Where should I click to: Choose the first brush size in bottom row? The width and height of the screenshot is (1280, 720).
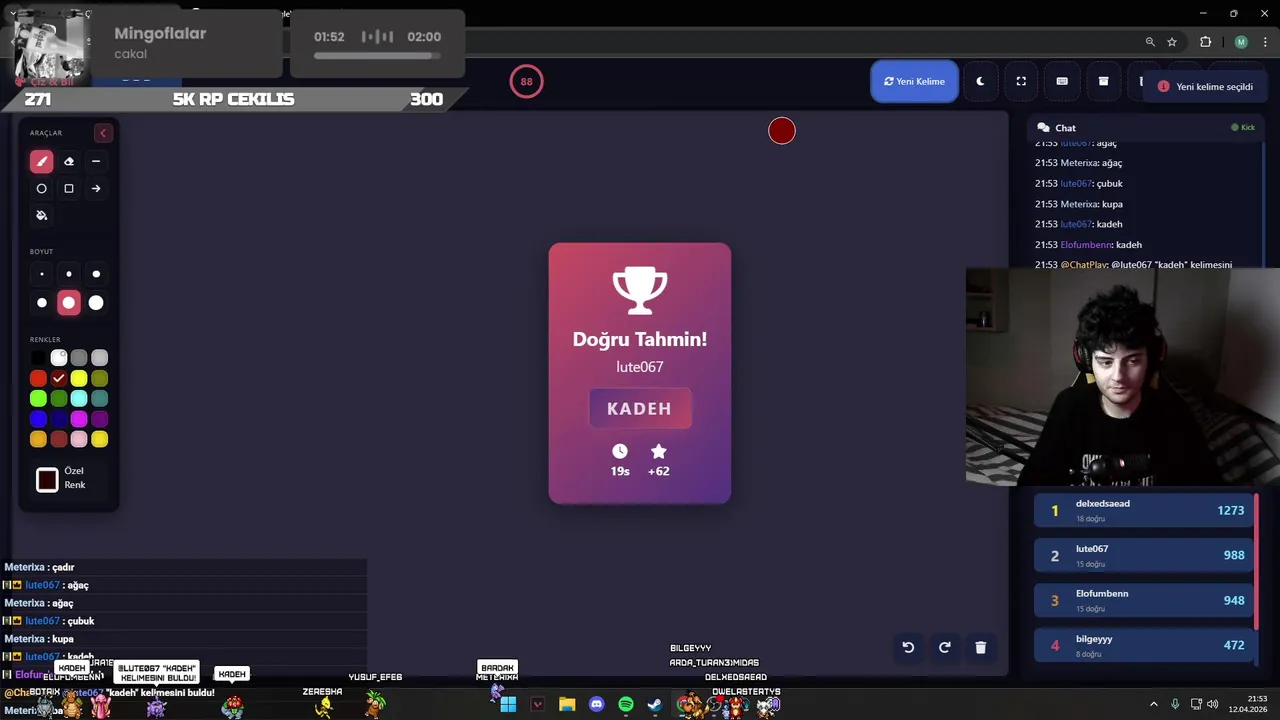click(41, 303)
